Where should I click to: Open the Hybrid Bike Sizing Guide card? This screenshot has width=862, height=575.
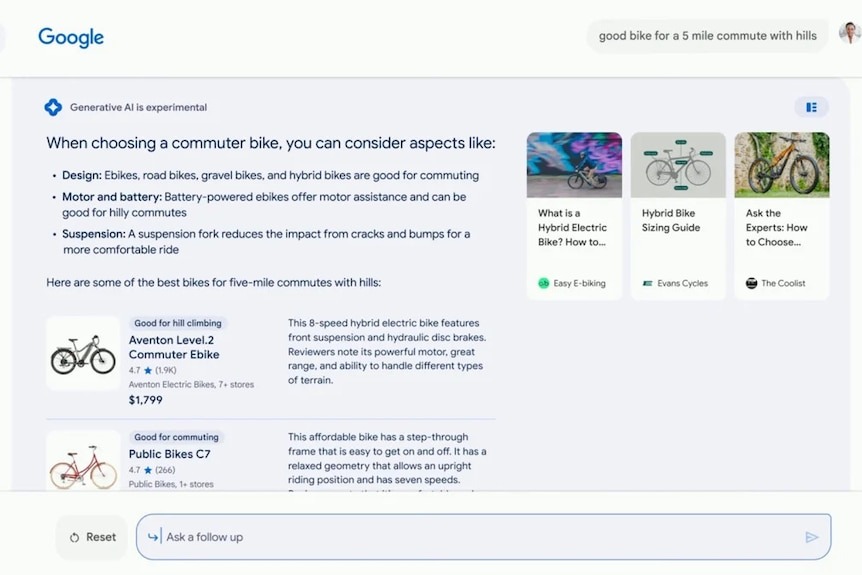(678, 216)
